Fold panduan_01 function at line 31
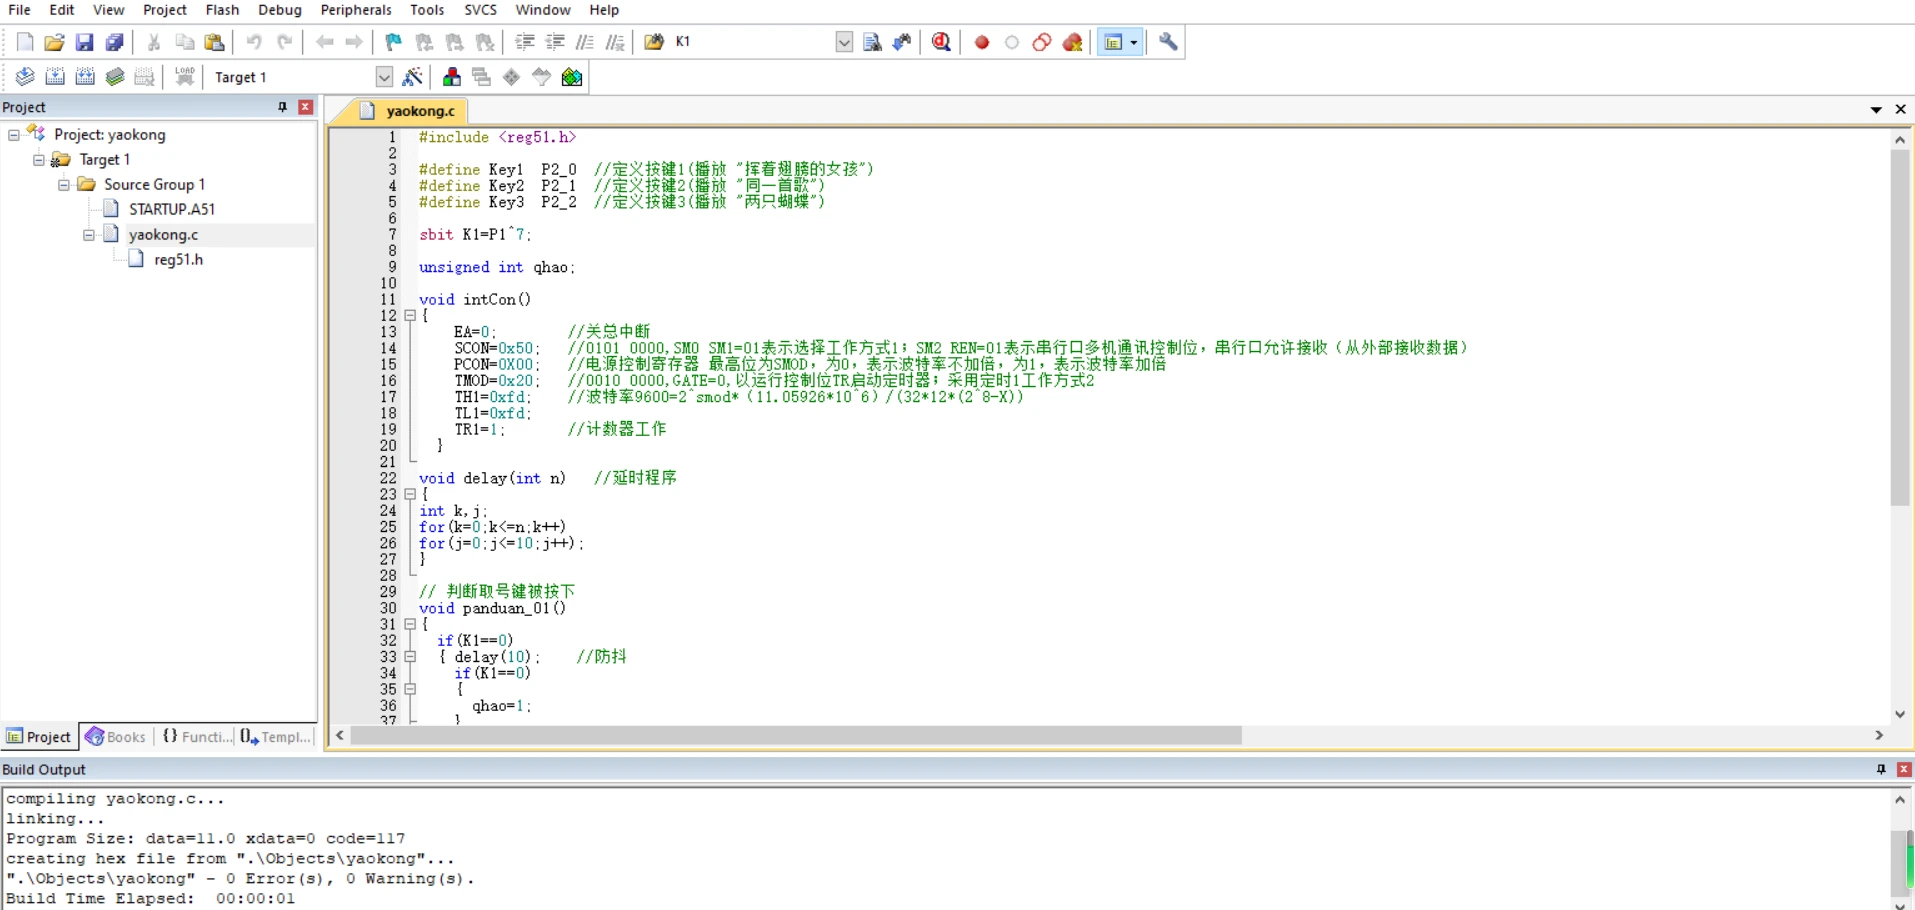This screenshot has width=1915, height=910. [410, 624]
